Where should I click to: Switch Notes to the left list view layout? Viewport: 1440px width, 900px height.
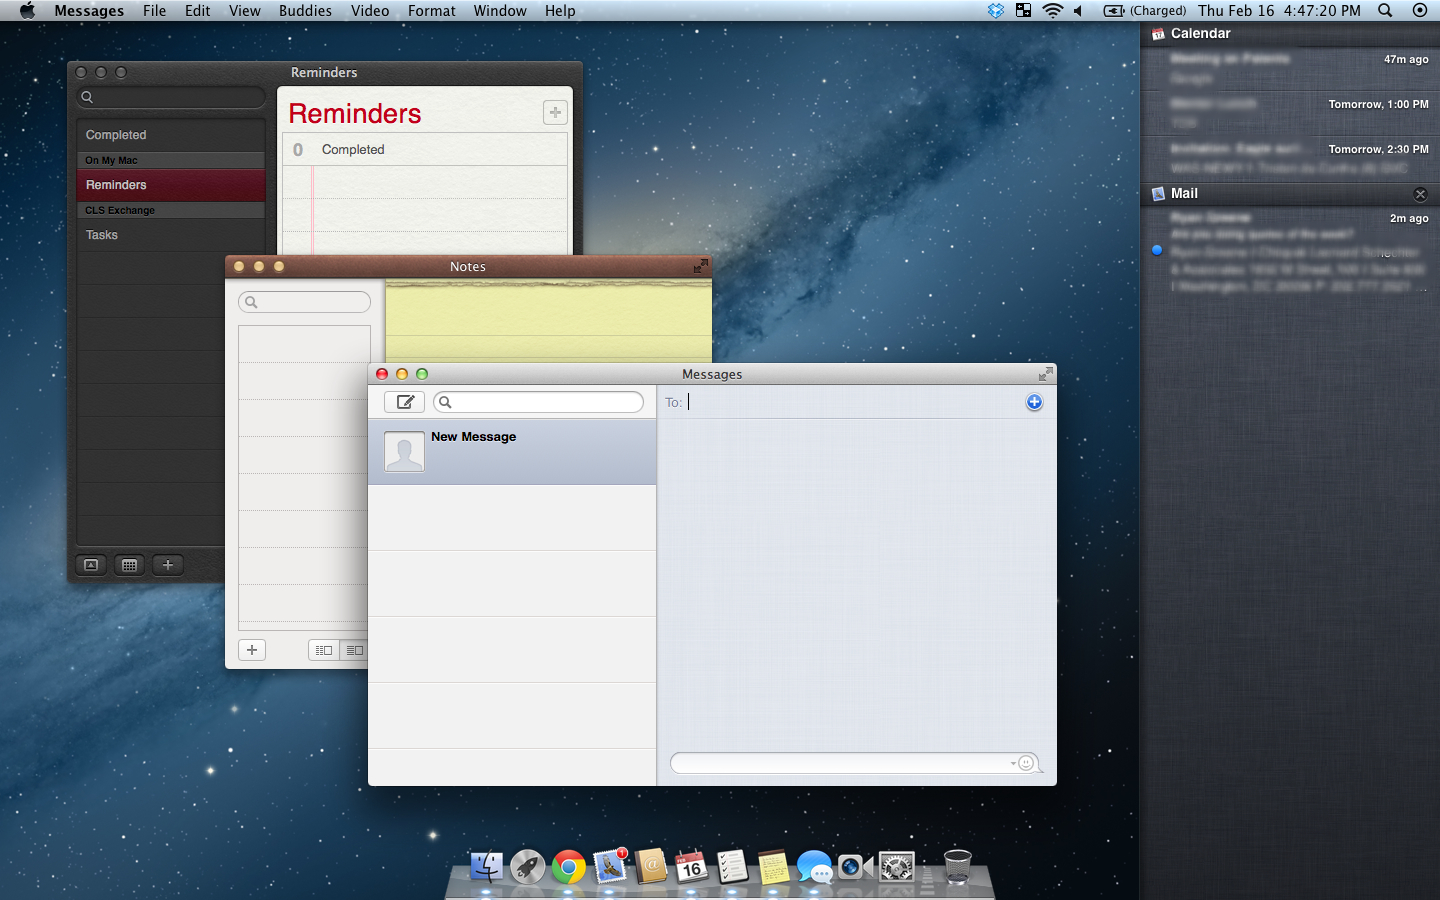(x=324, y=650)
